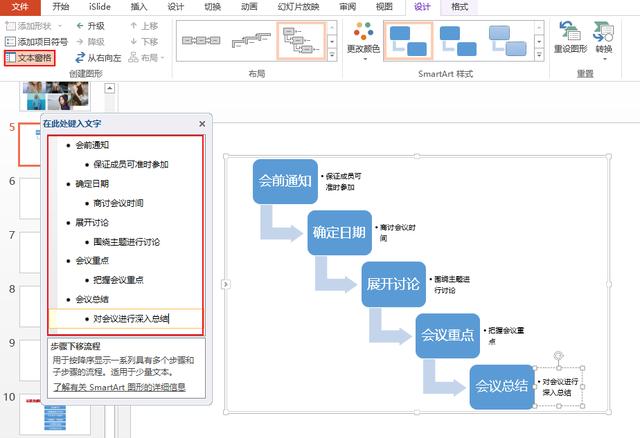Image resolution: width=640 pixels, height=438 pixels.
Task: Click 升级 promote button
Action: [x=91, y=26]
